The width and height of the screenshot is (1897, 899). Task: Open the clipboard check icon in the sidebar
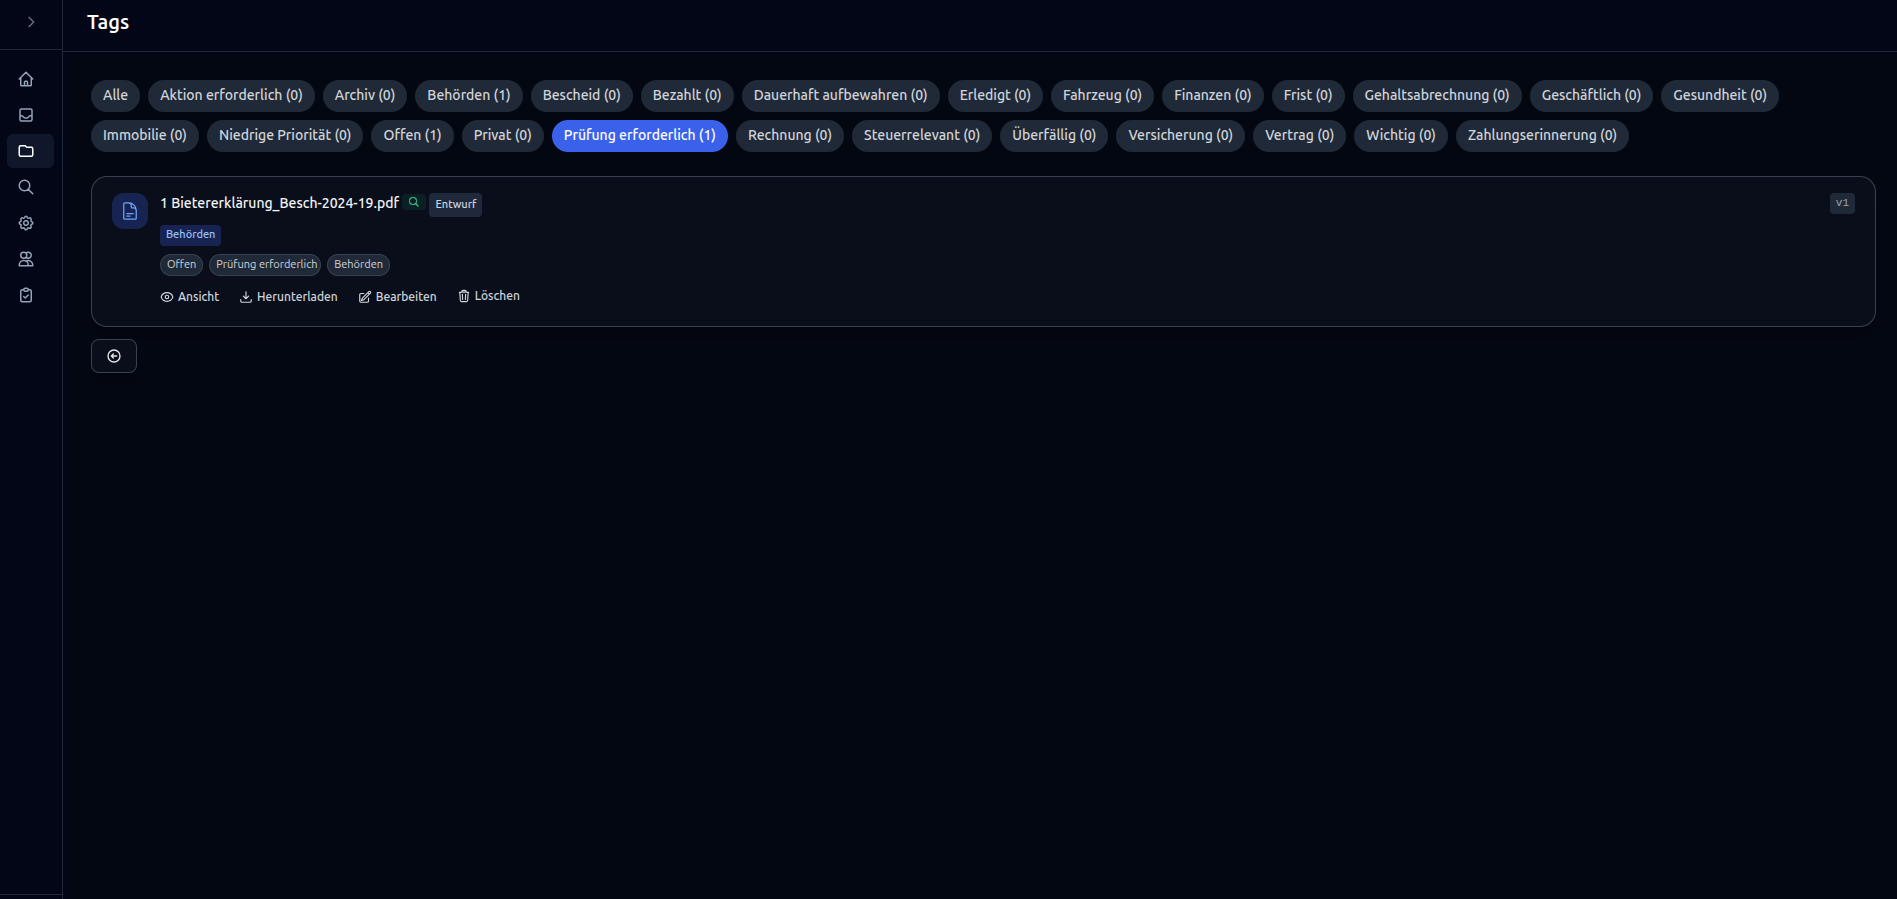[x=26, y=295]
